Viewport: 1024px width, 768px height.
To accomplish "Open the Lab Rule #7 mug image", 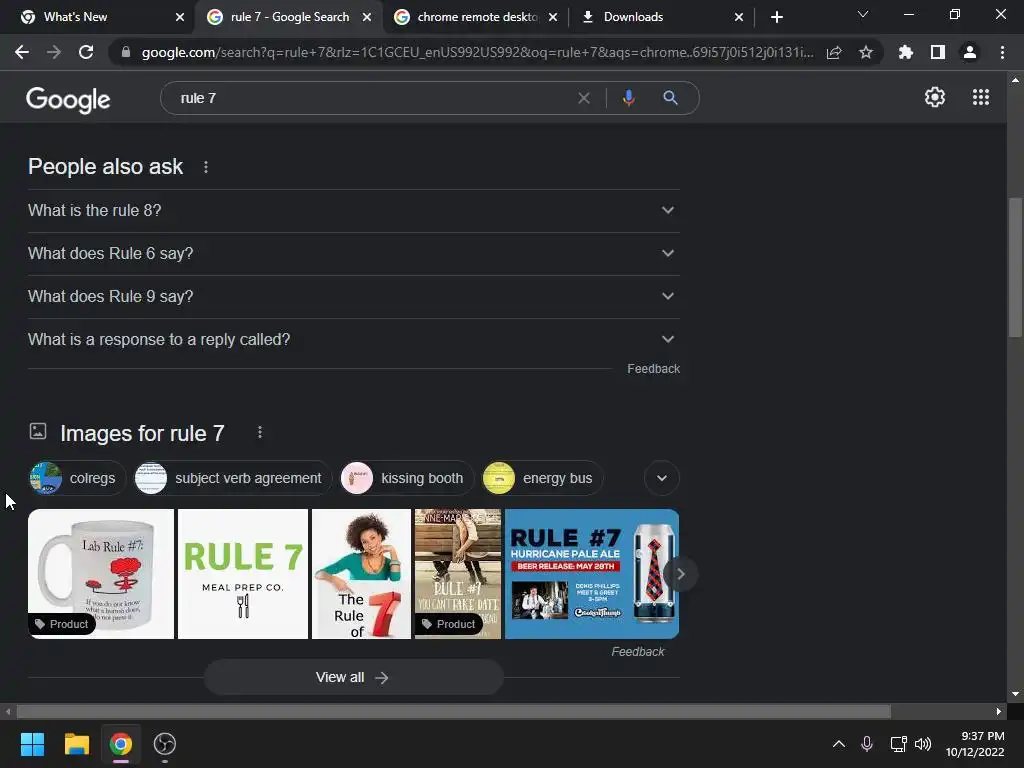I will [101, 574].
